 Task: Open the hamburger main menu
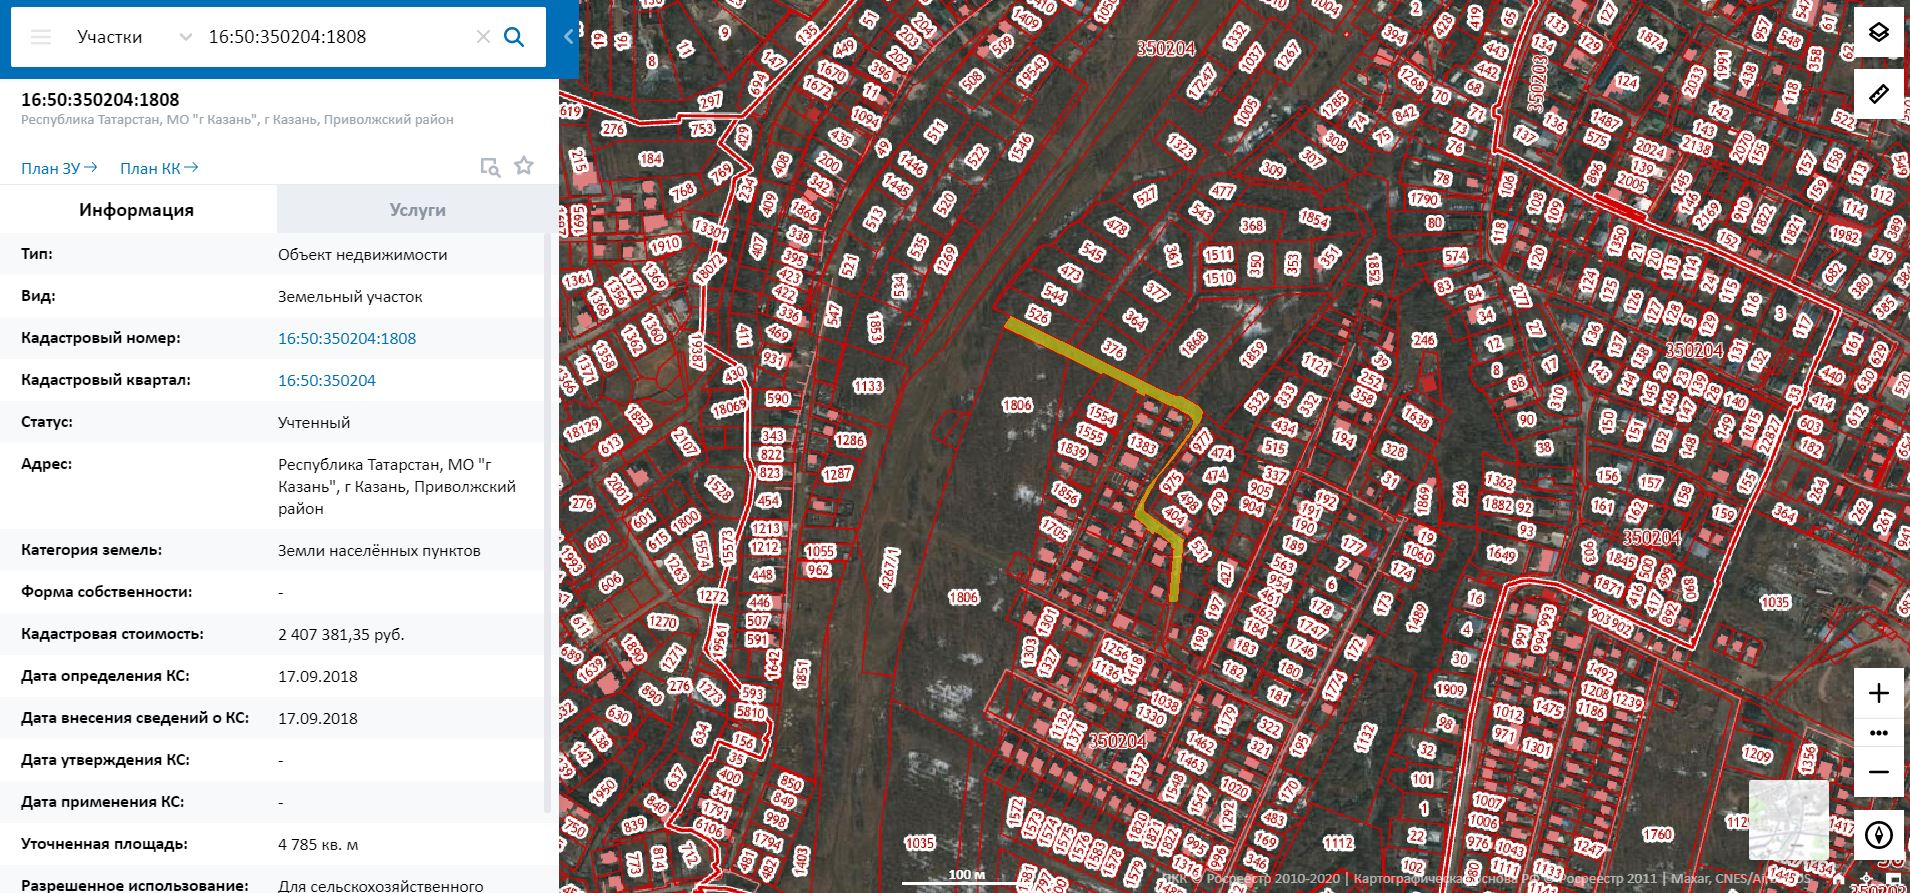pos(41,37)
